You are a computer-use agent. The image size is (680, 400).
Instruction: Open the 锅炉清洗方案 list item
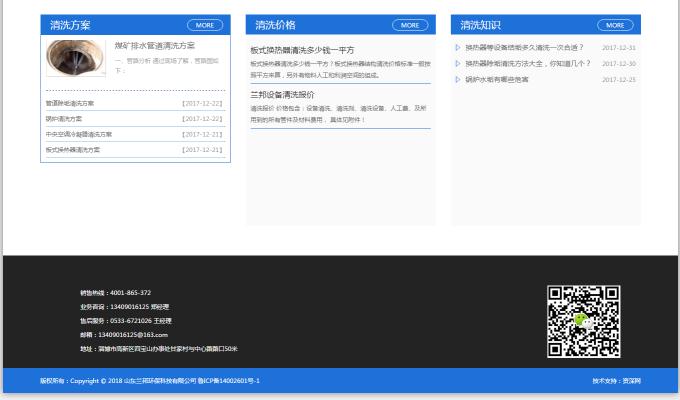point(66,119)
